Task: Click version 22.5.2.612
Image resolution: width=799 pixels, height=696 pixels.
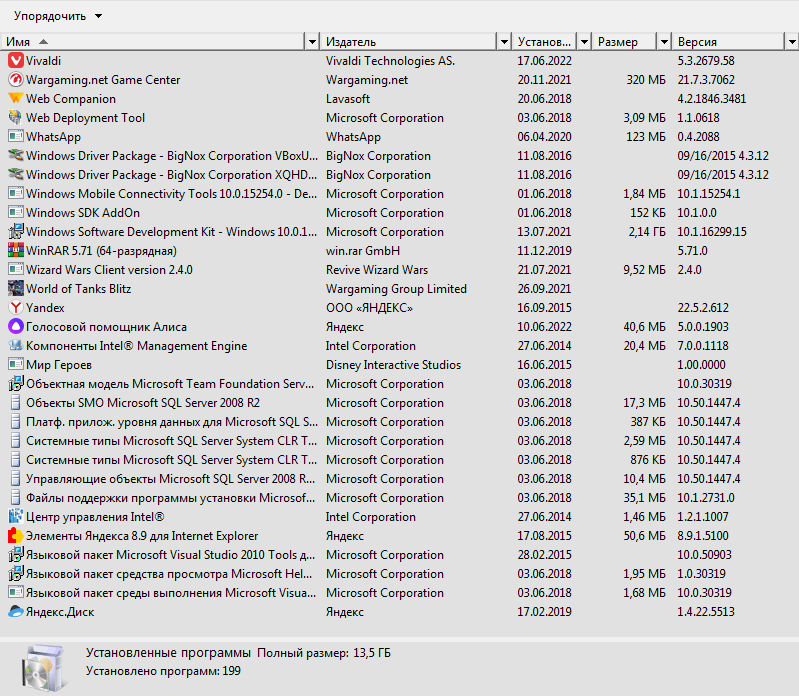Action: pos(703,308)
